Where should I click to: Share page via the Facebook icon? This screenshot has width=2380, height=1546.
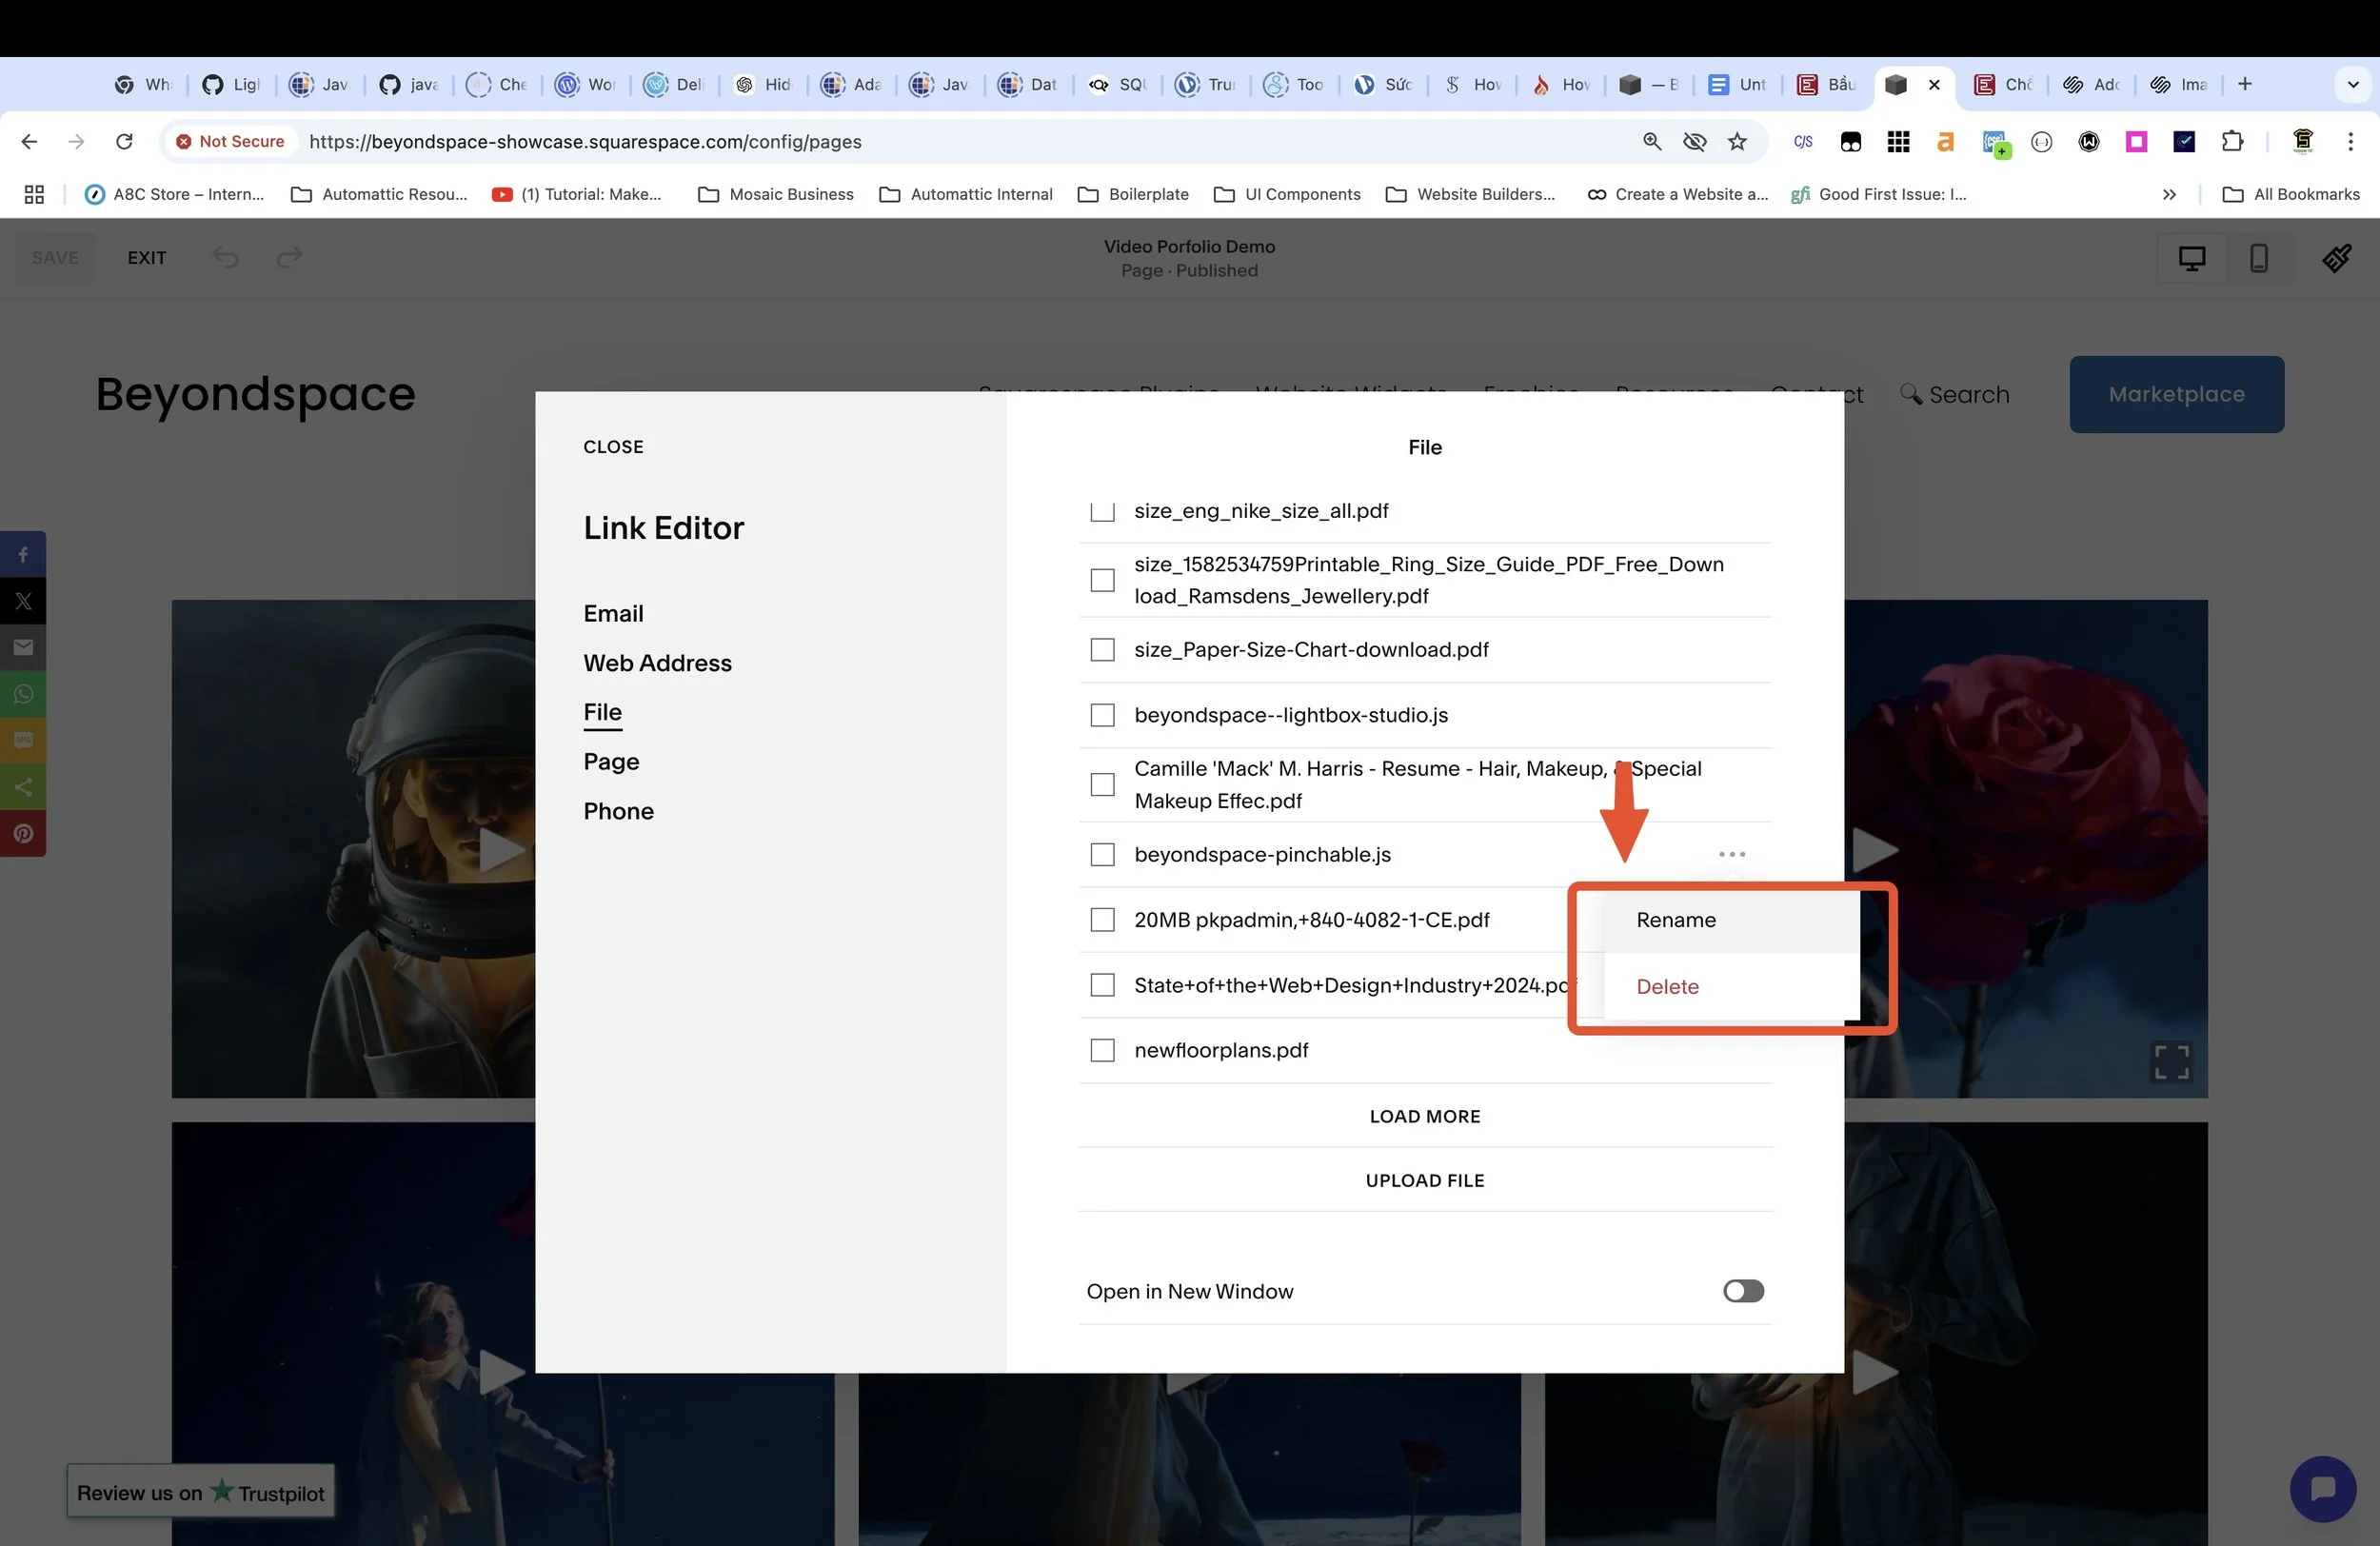pyautogui.click(x=23, y=553)
